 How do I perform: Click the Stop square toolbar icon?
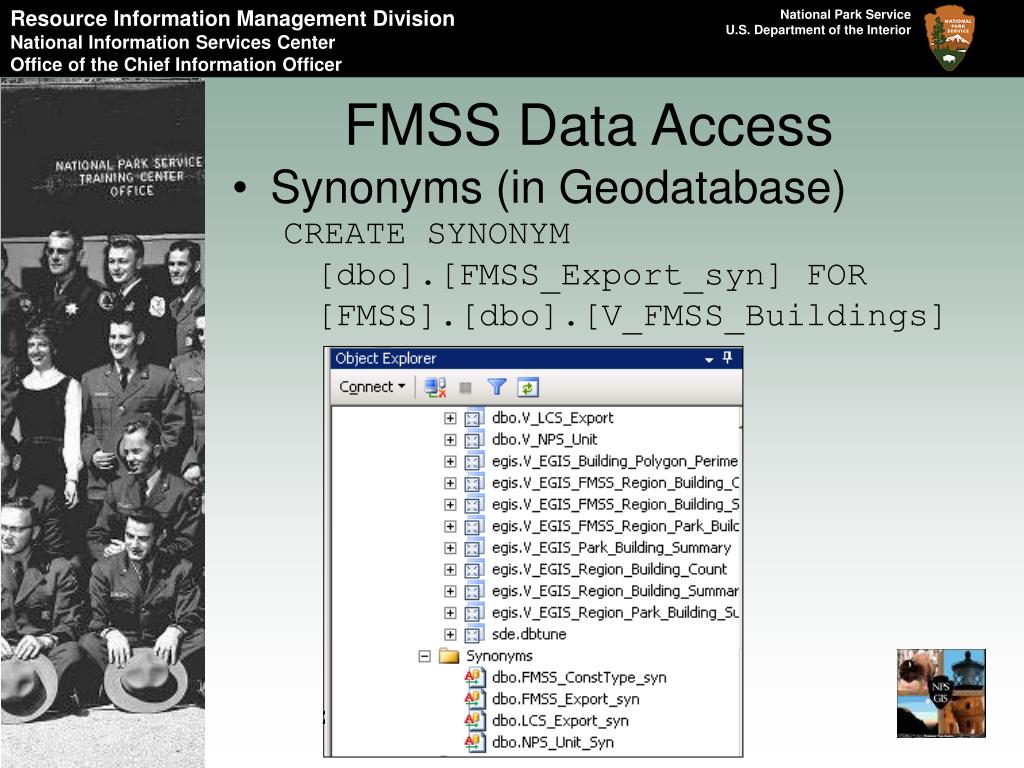pyautogui.click(x=465, y=388)
